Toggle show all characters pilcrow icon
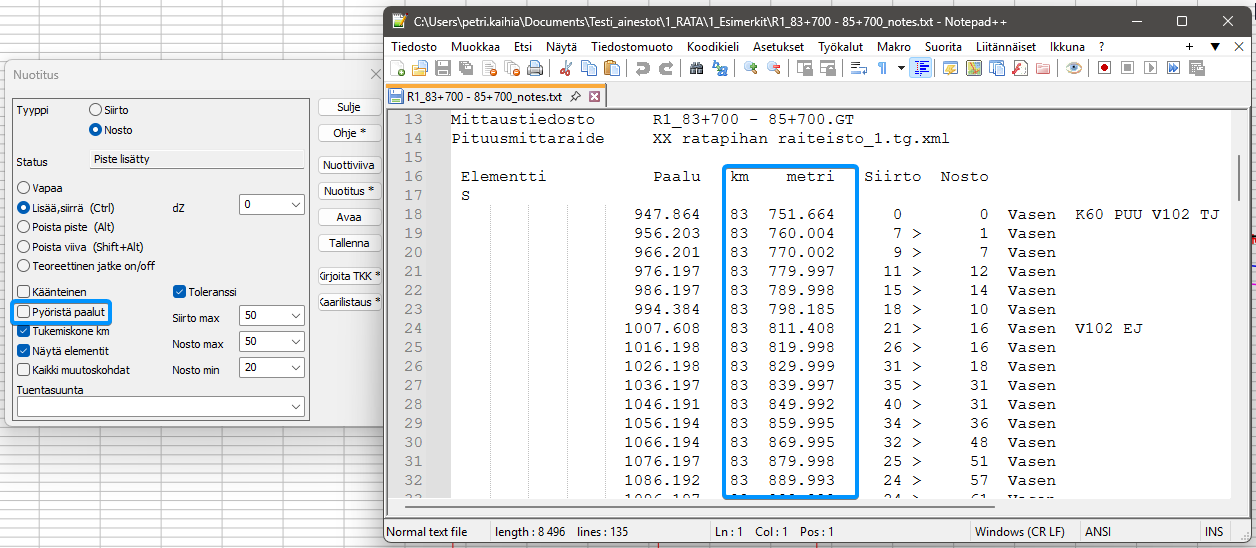This screenshot has height=548, width=1256. (882, 68)
